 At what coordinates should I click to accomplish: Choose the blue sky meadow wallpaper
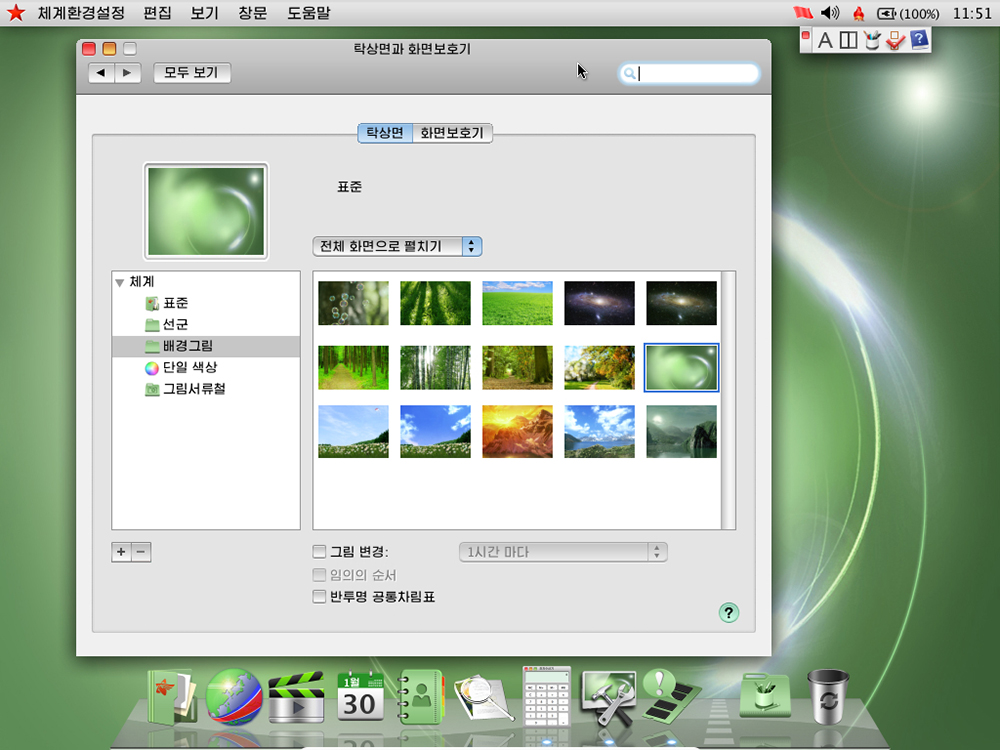coord(436,432)
